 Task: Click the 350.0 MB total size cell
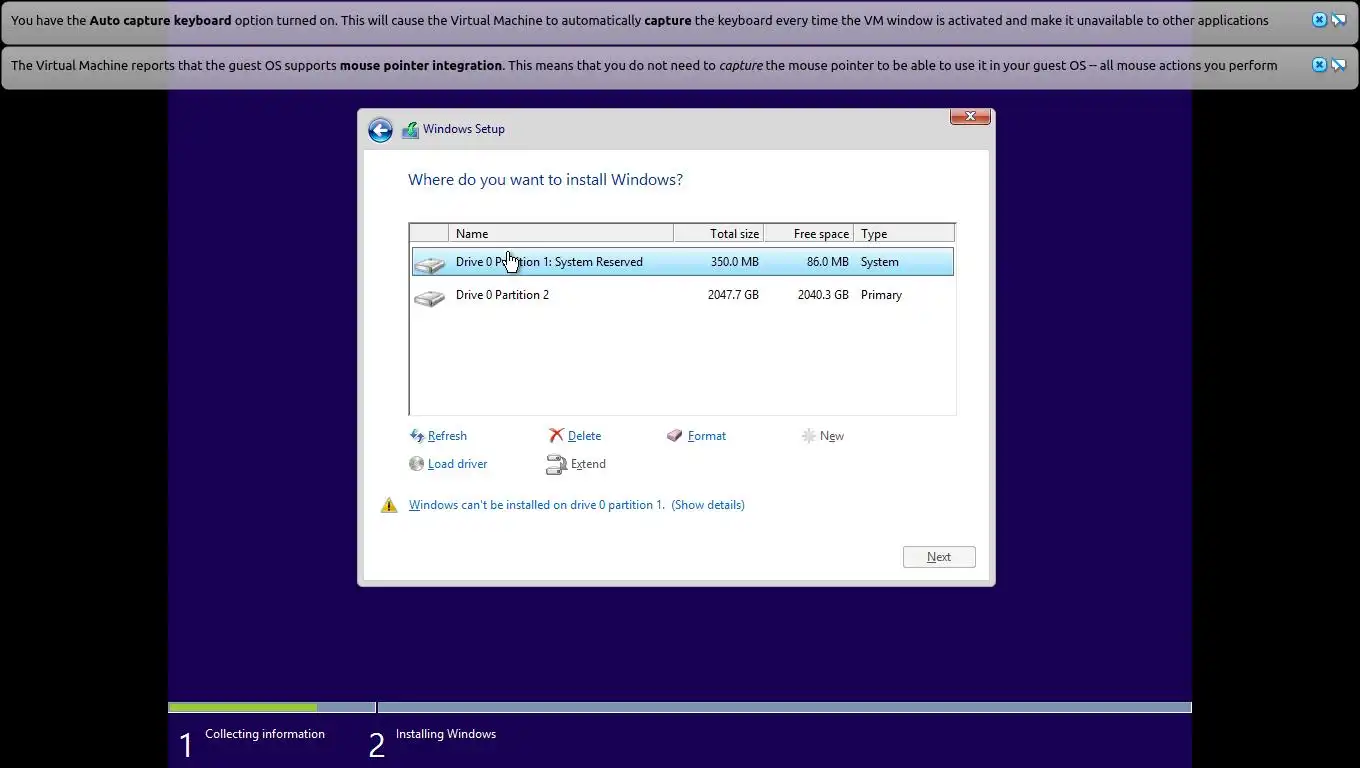(x=735, y=262)
